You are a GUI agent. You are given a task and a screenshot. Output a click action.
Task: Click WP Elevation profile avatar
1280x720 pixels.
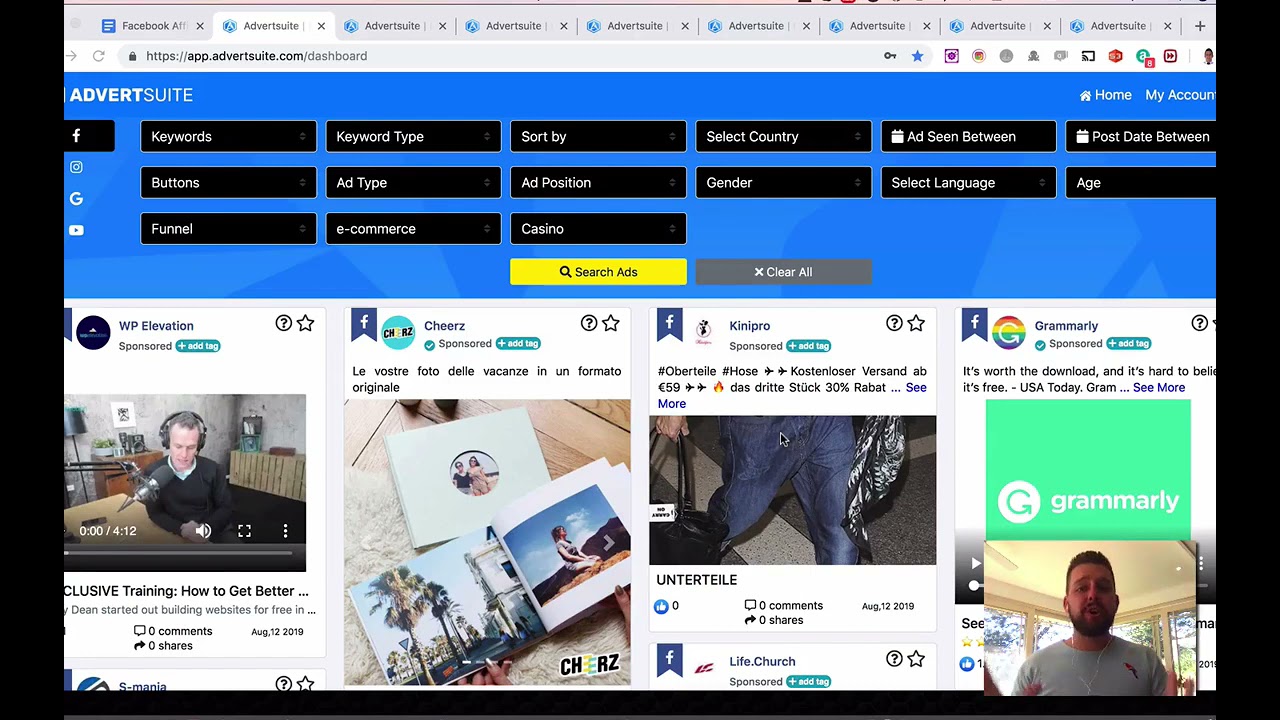(93, 333)
